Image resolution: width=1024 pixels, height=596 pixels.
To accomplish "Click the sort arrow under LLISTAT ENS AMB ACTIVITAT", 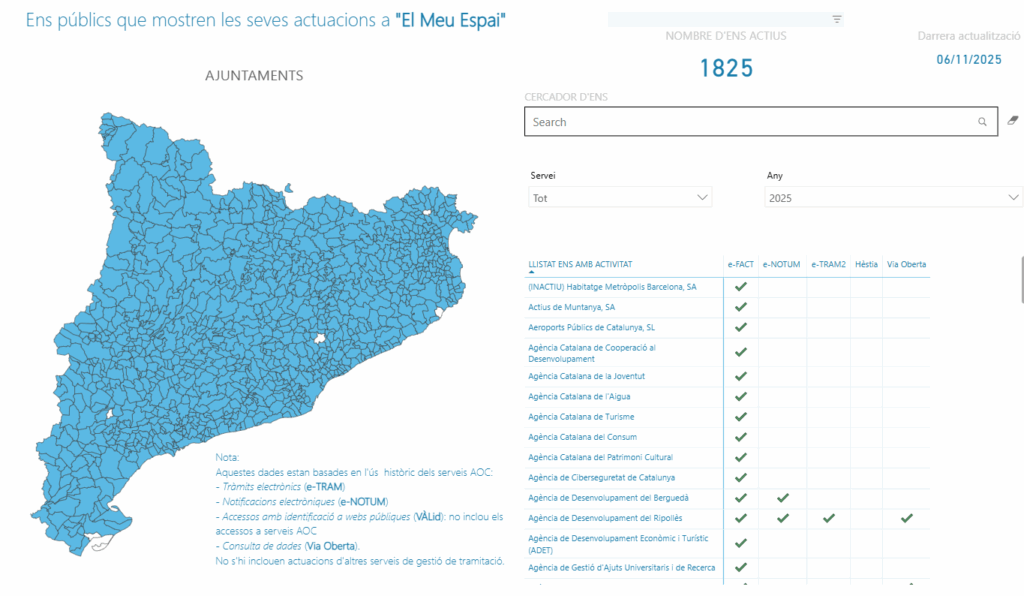I will (531, 272).
